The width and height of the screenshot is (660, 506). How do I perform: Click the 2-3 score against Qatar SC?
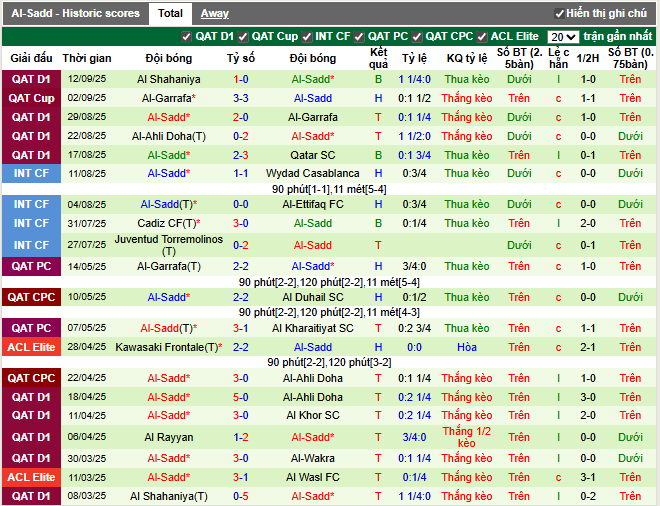tap(241, 155)
